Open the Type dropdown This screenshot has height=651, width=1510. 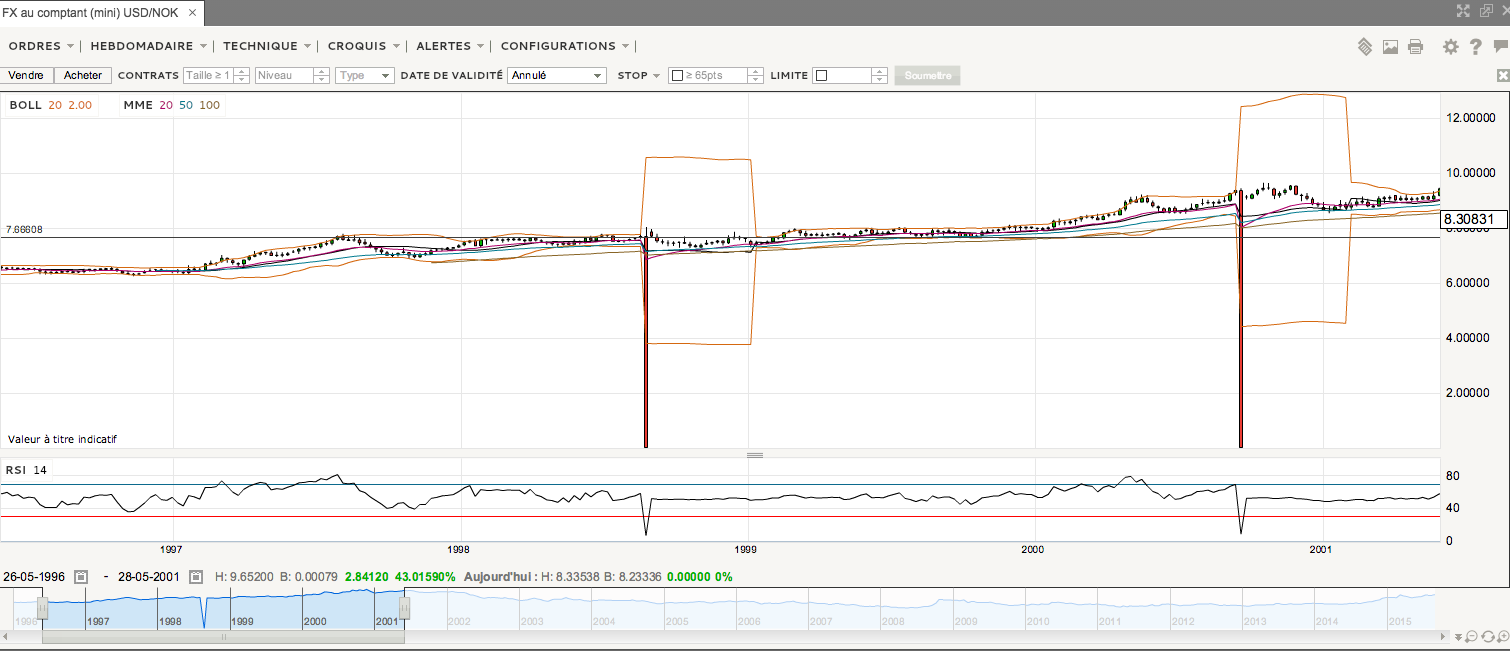click(365, 75)
